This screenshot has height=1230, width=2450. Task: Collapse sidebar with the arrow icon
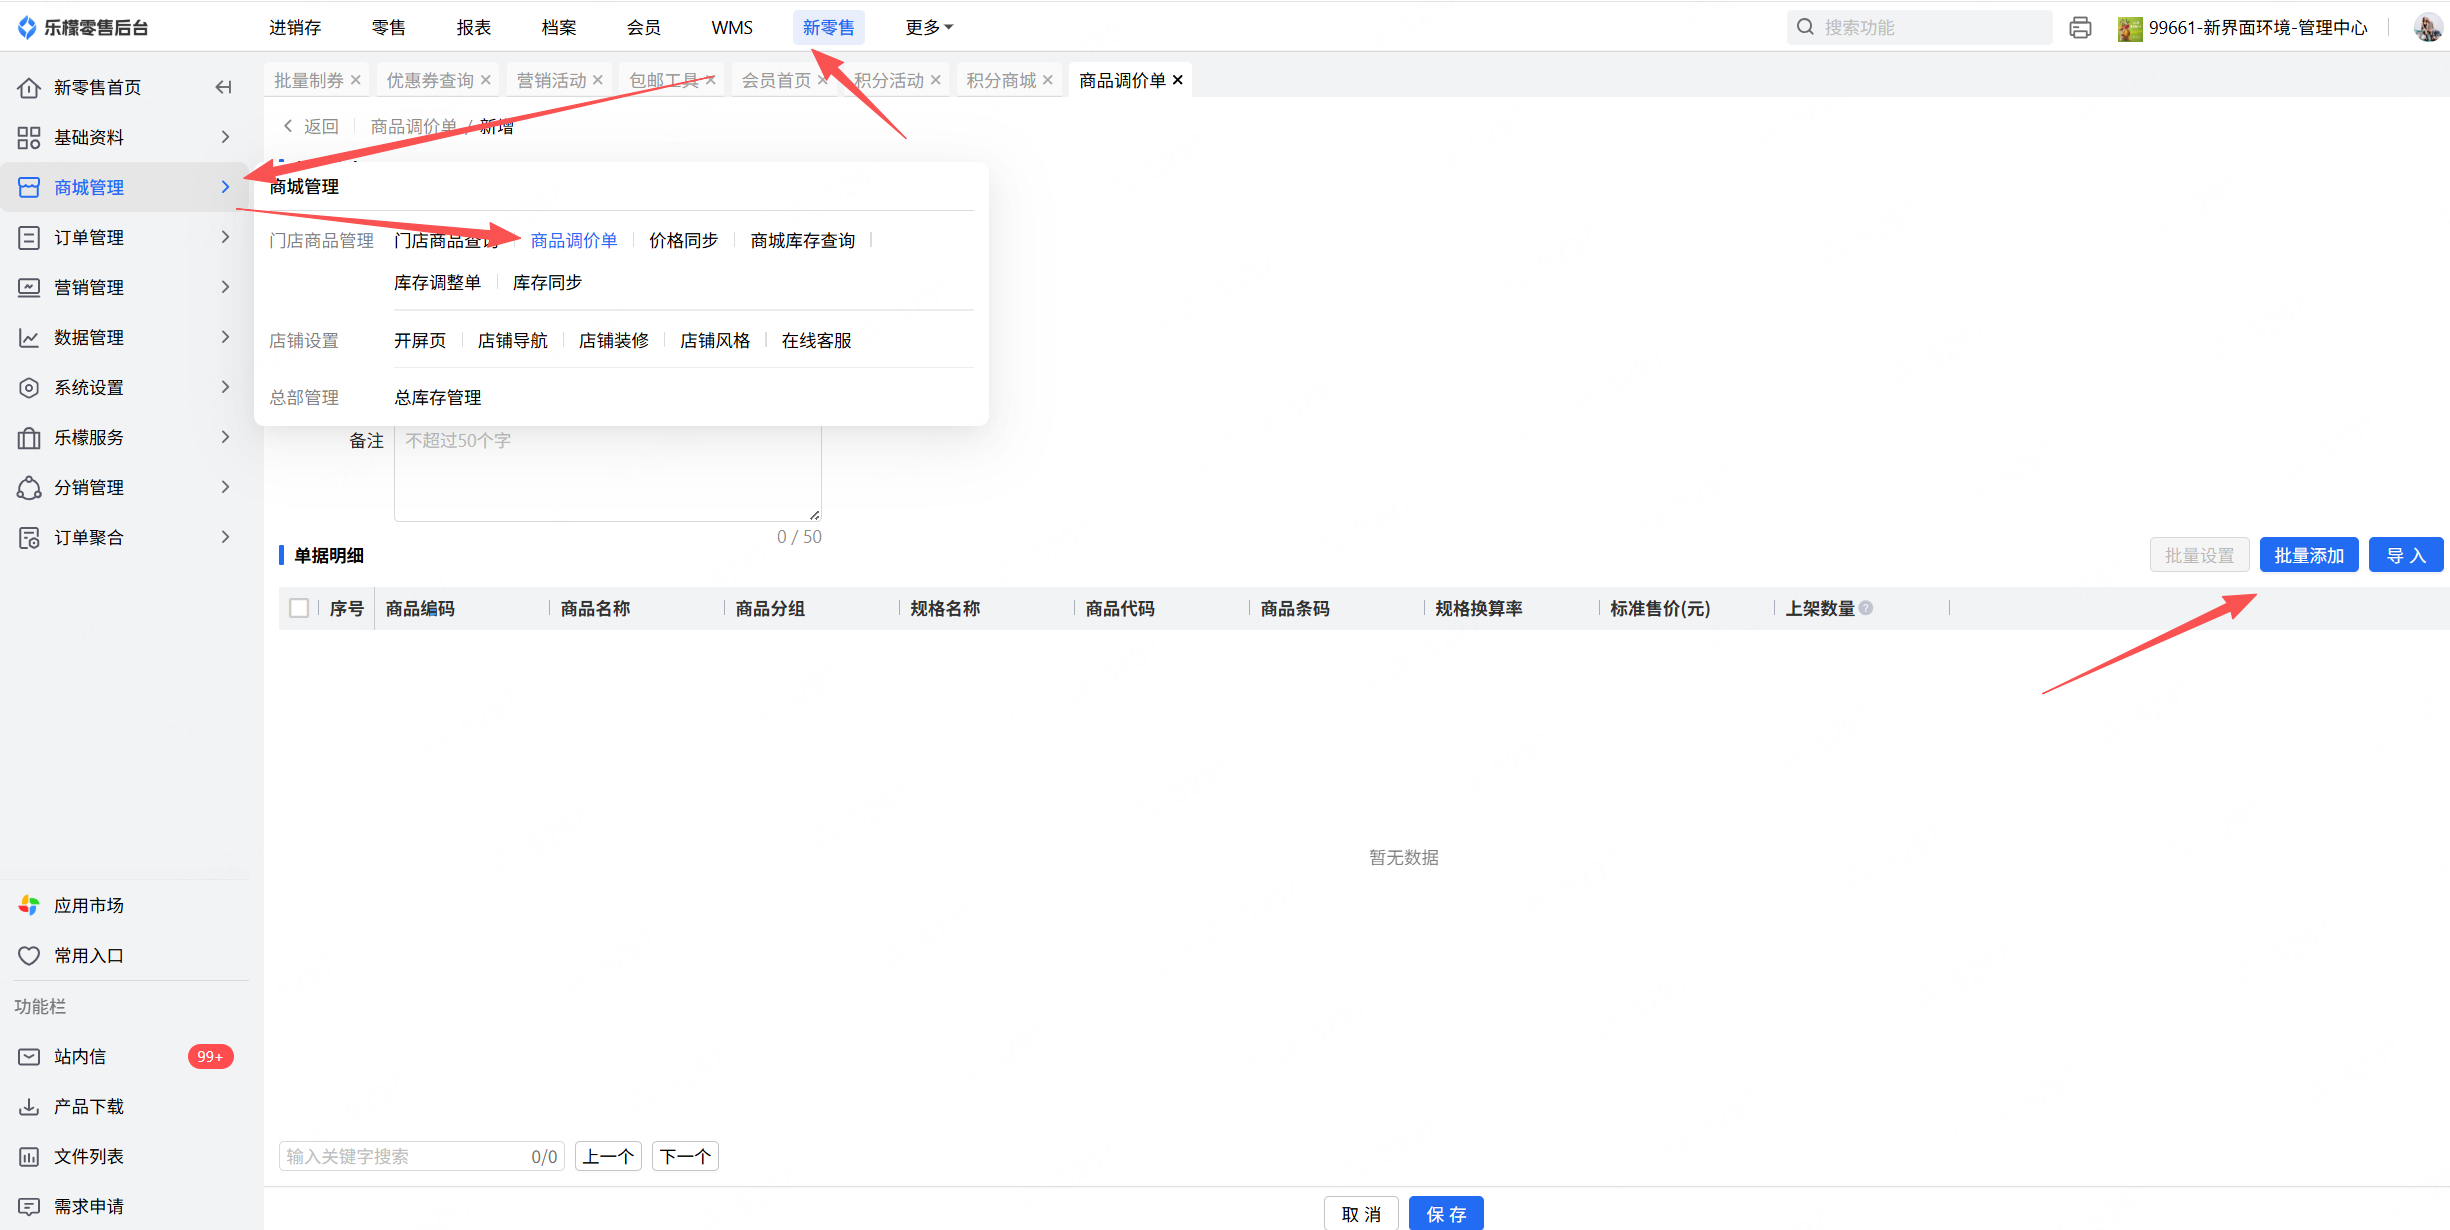click(x=223, y=88)
